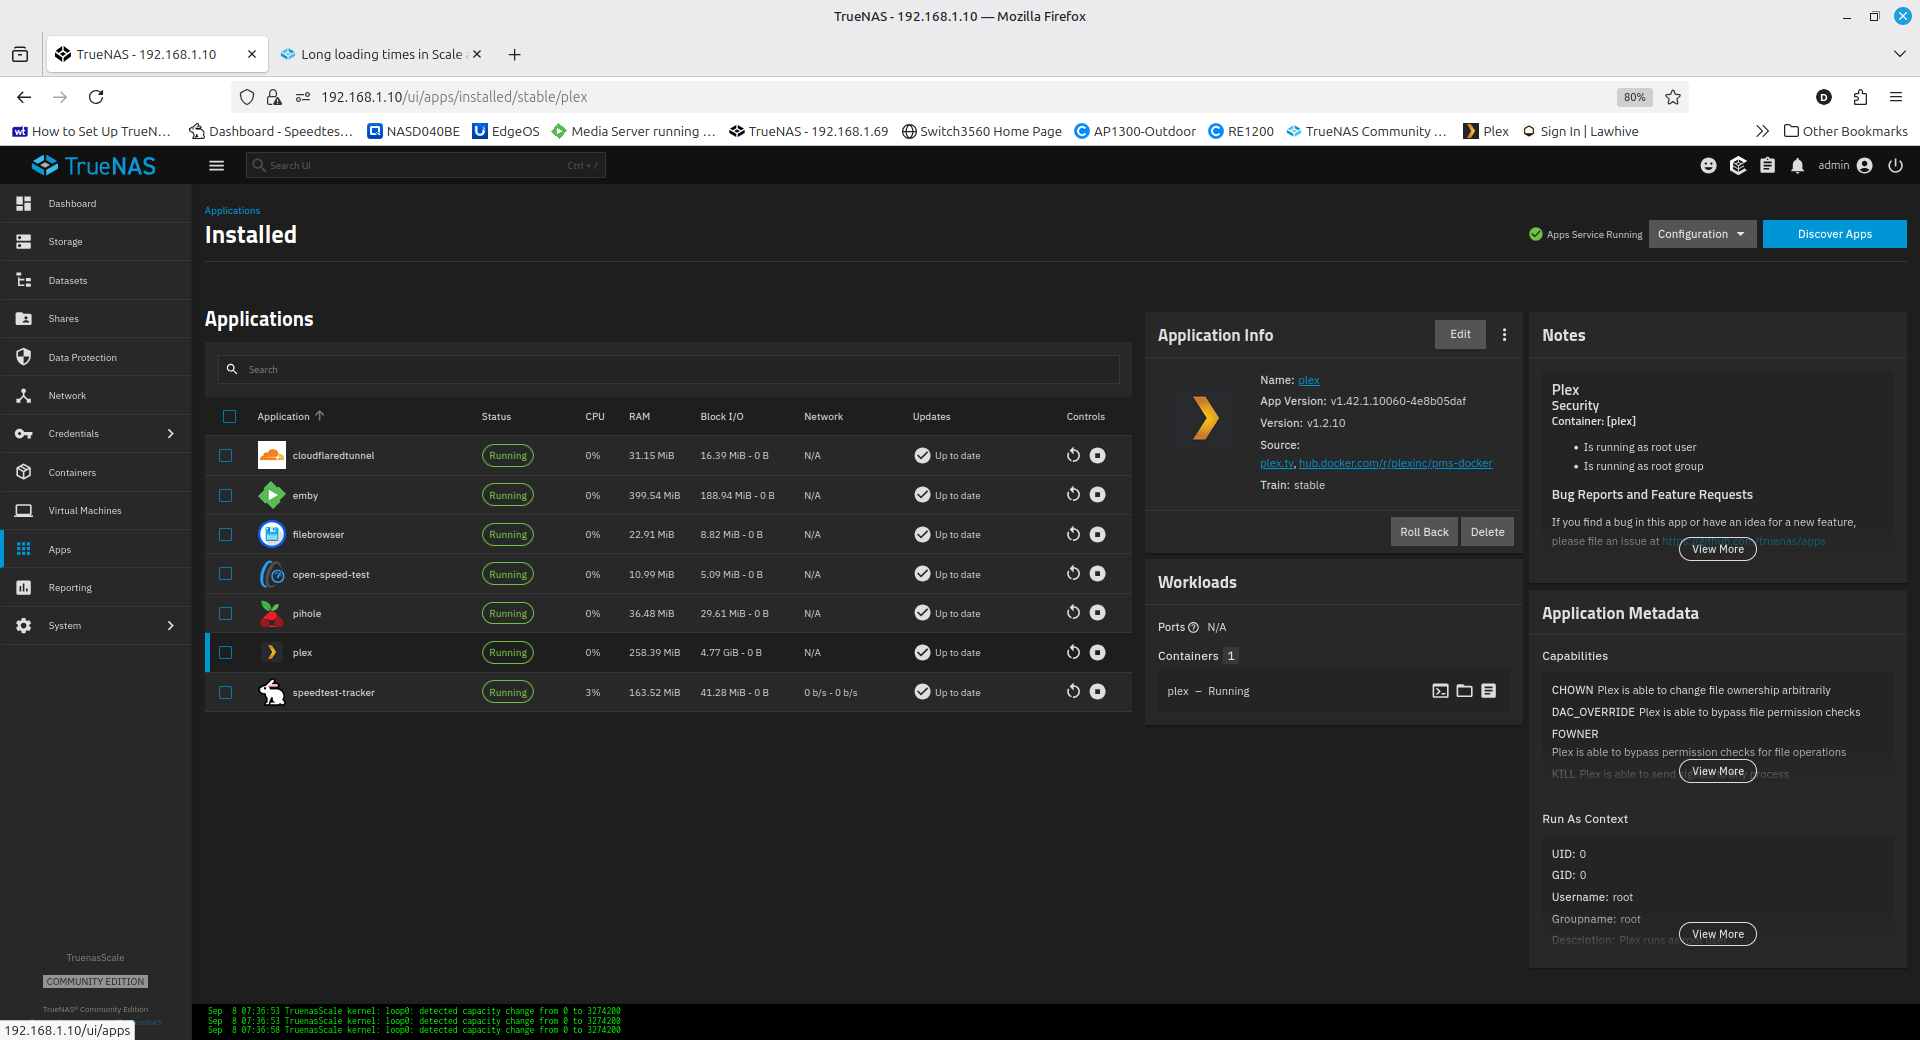Viewport: 1920px width, 1040px height.
Task: Toggle the select-all applications checkbox
Action: [229, 416]
